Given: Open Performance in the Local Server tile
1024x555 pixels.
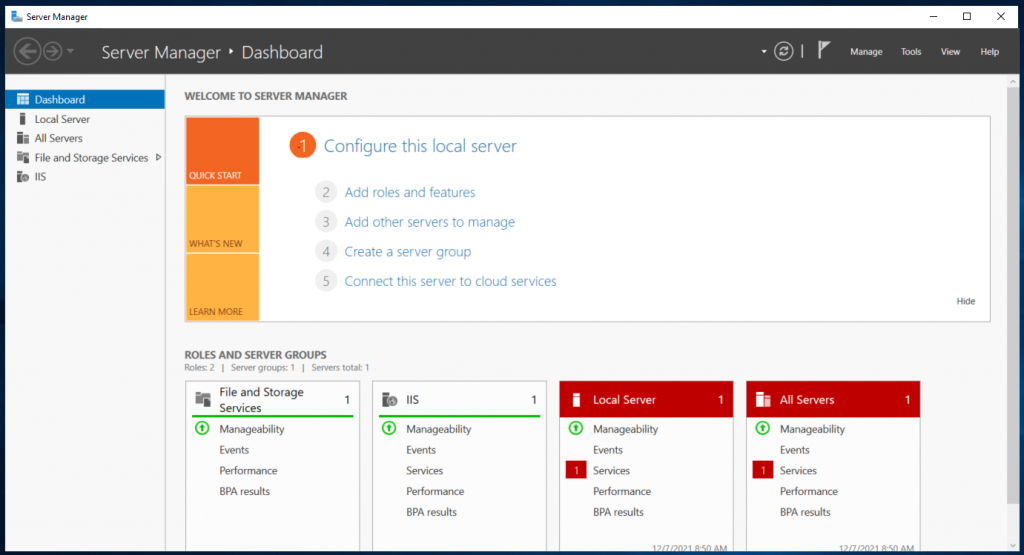Looking at the screenshot, I should click(622, 491).
